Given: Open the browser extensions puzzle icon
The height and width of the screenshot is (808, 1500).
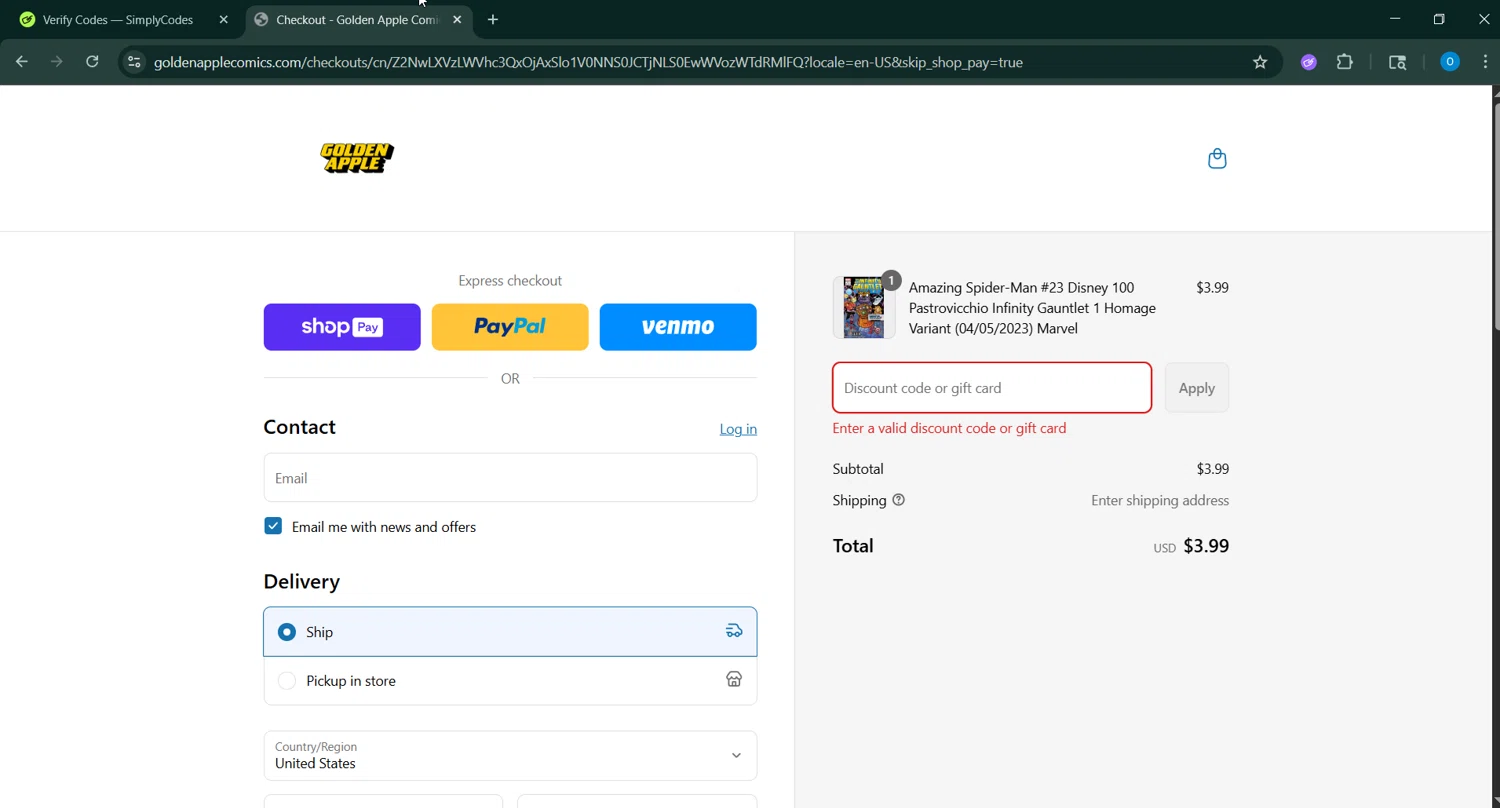Looking at the screenshot, I should (1345, 62).
